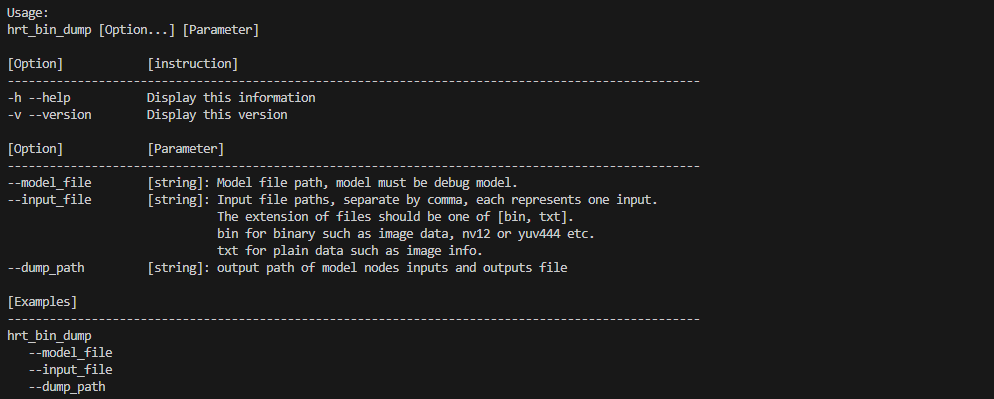The height and width of the screenshot is (399, 994).
Task: Click the indented --dump_path example line
Action: (67, 387)
